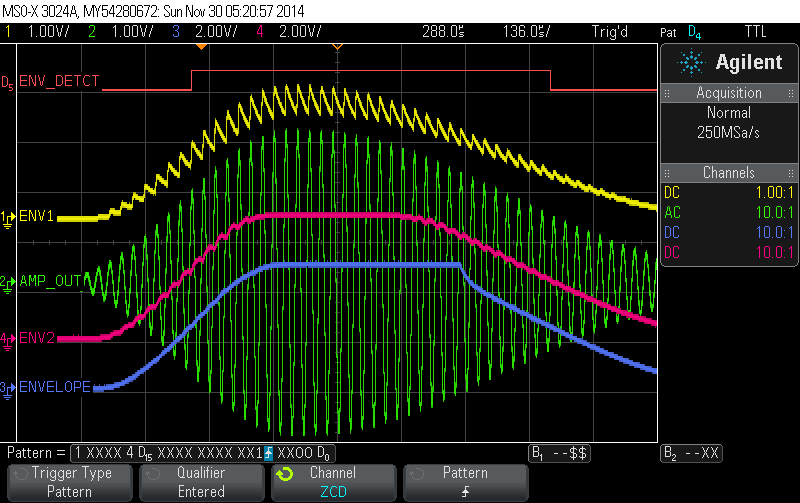
Task: Select the Pattern rising edge softkey
Action: point(465,483)
